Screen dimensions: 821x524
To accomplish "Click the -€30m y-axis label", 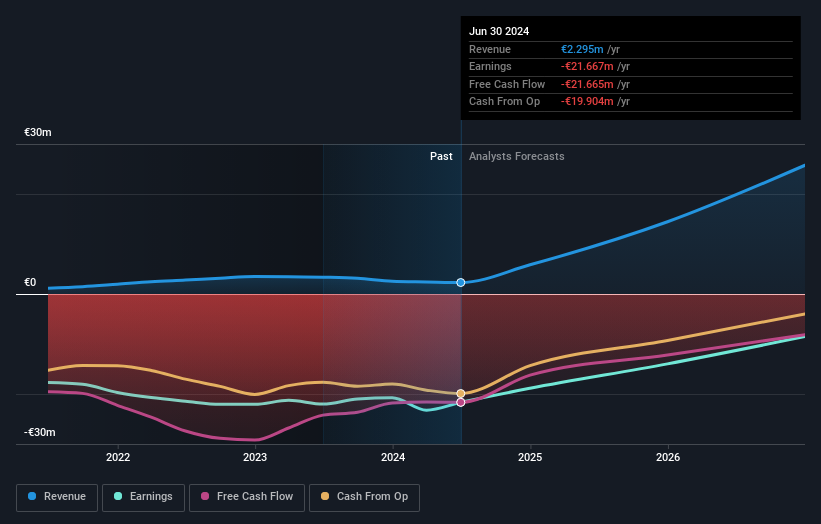I will (x=40, y=432).
